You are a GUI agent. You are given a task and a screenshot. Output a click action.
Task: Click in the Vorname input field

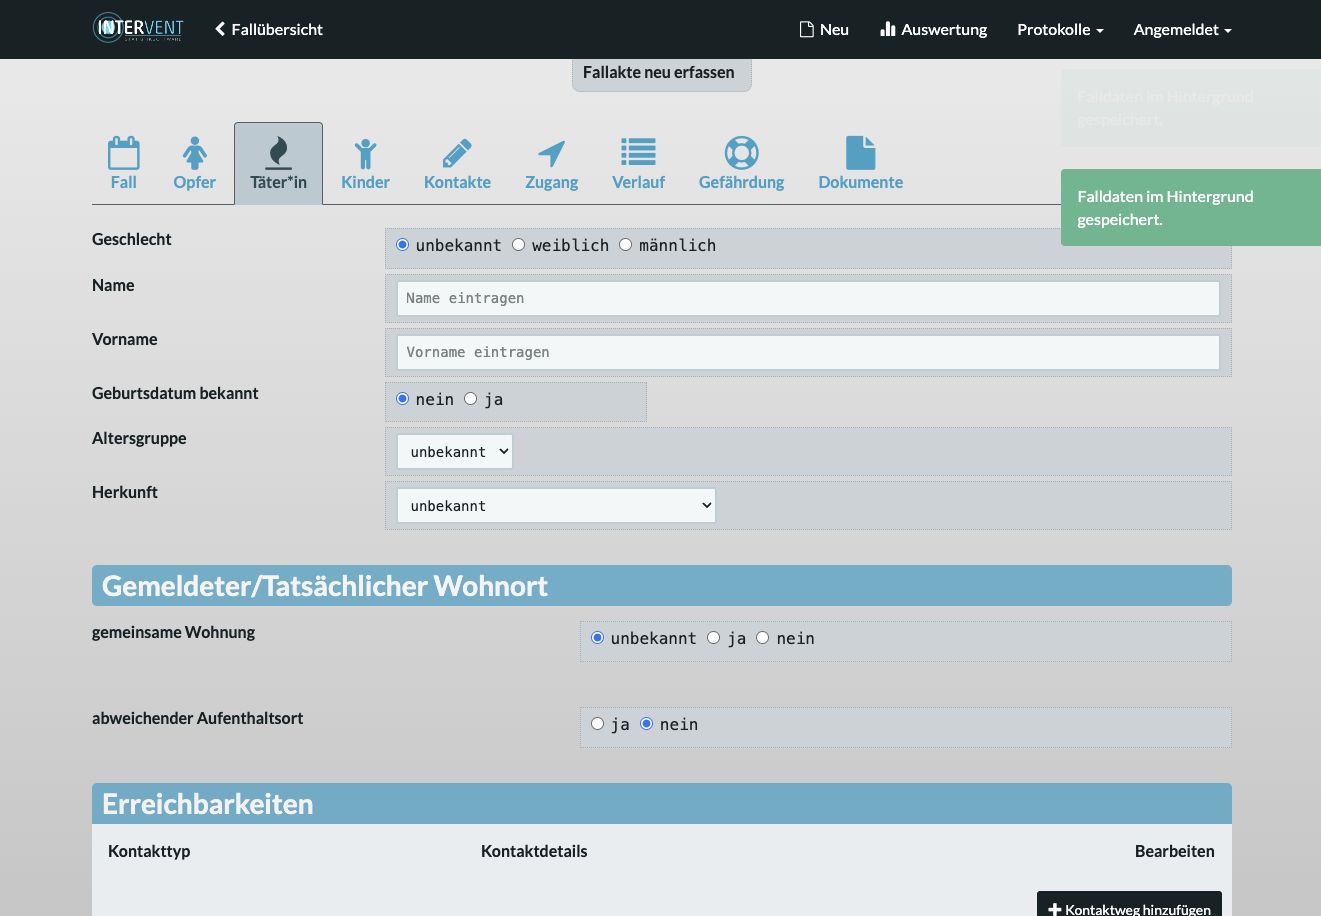[x=808, y=352]
